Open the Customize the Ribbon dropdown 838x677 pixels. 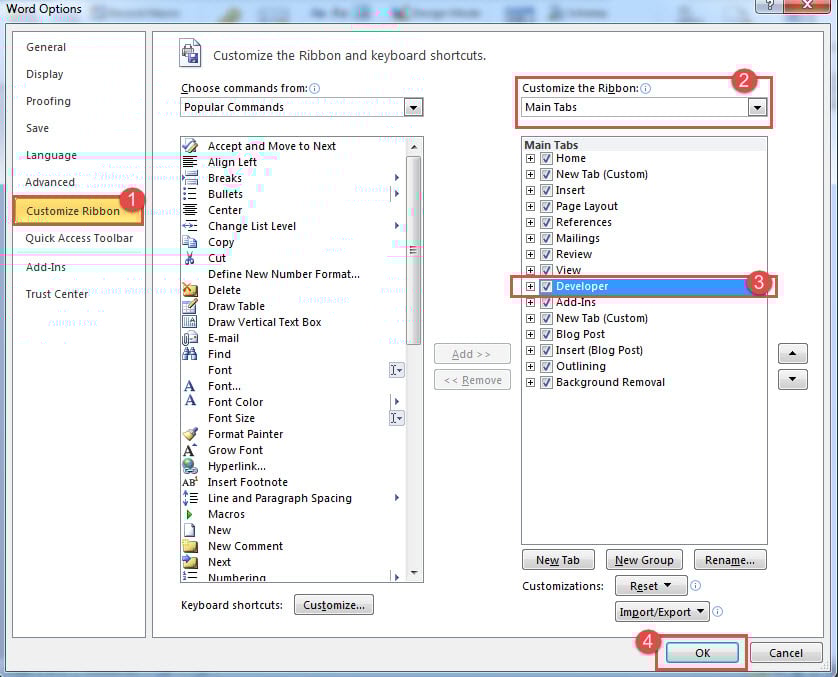(757, 106)
